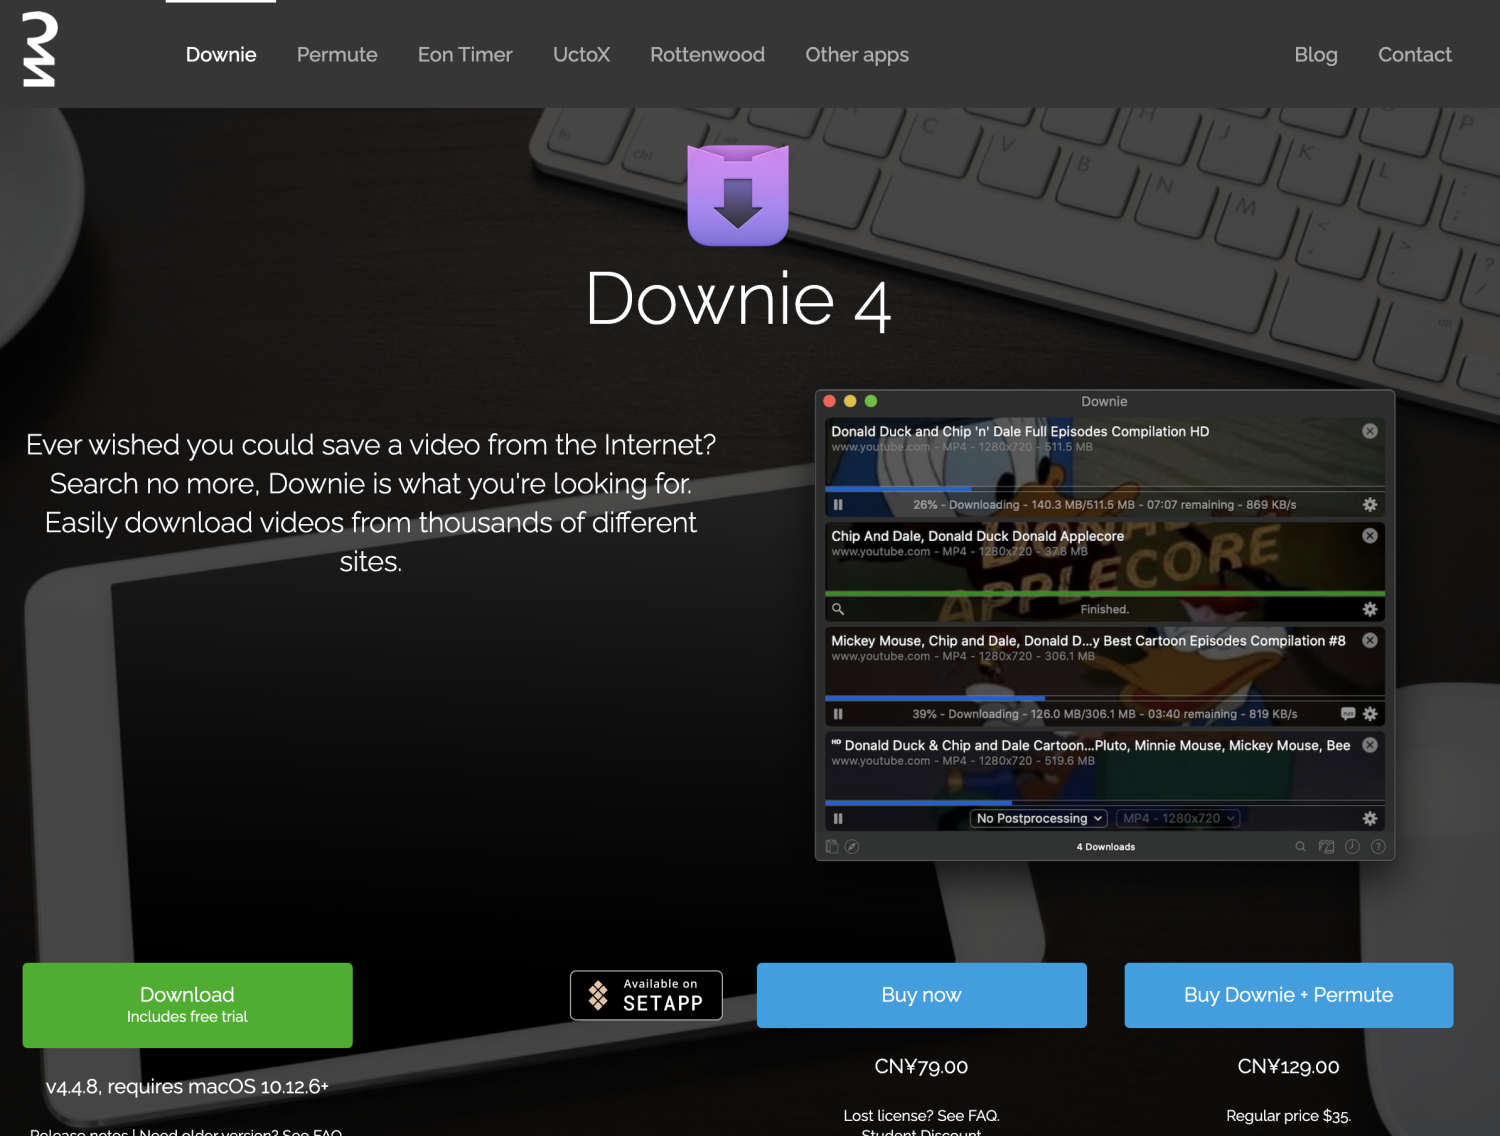The height and width of the screenshot is (1136, 1500).
Task: Open the Rottenwood page
Action: pyautogui.click(x=707, y=54)
